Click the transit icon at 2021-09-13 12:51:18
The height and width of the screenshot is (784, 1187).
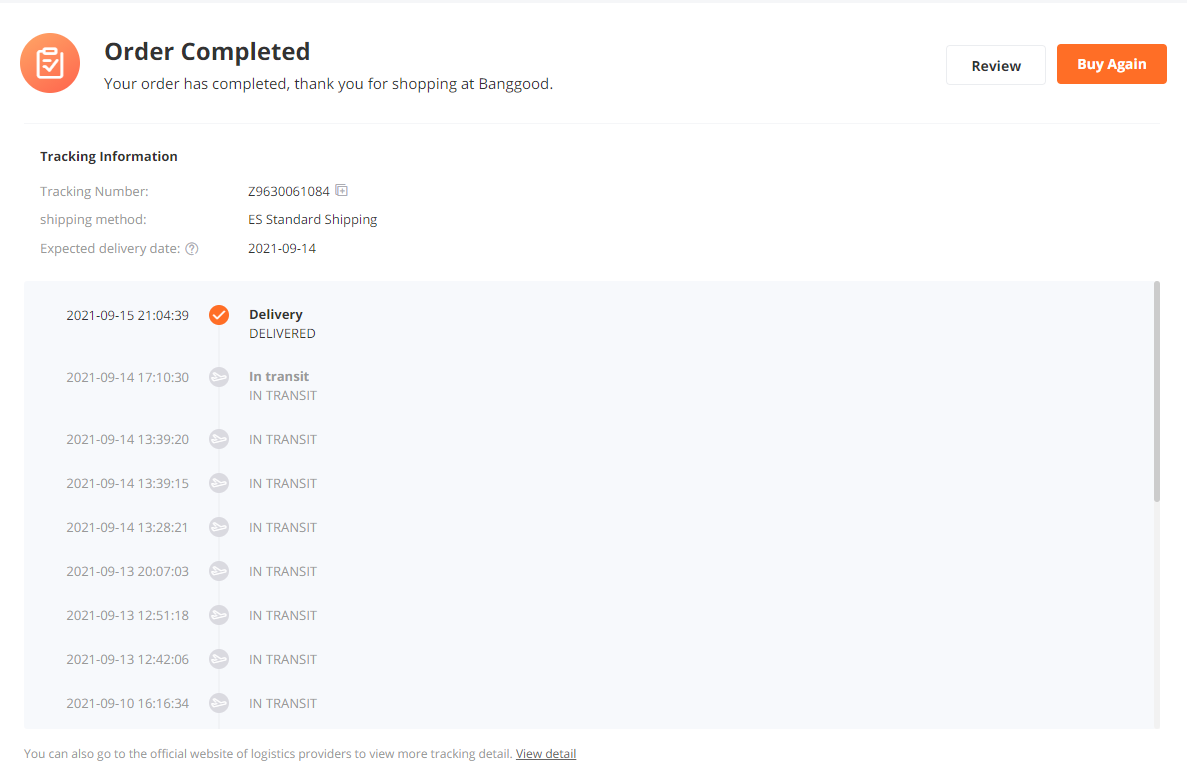219,615
